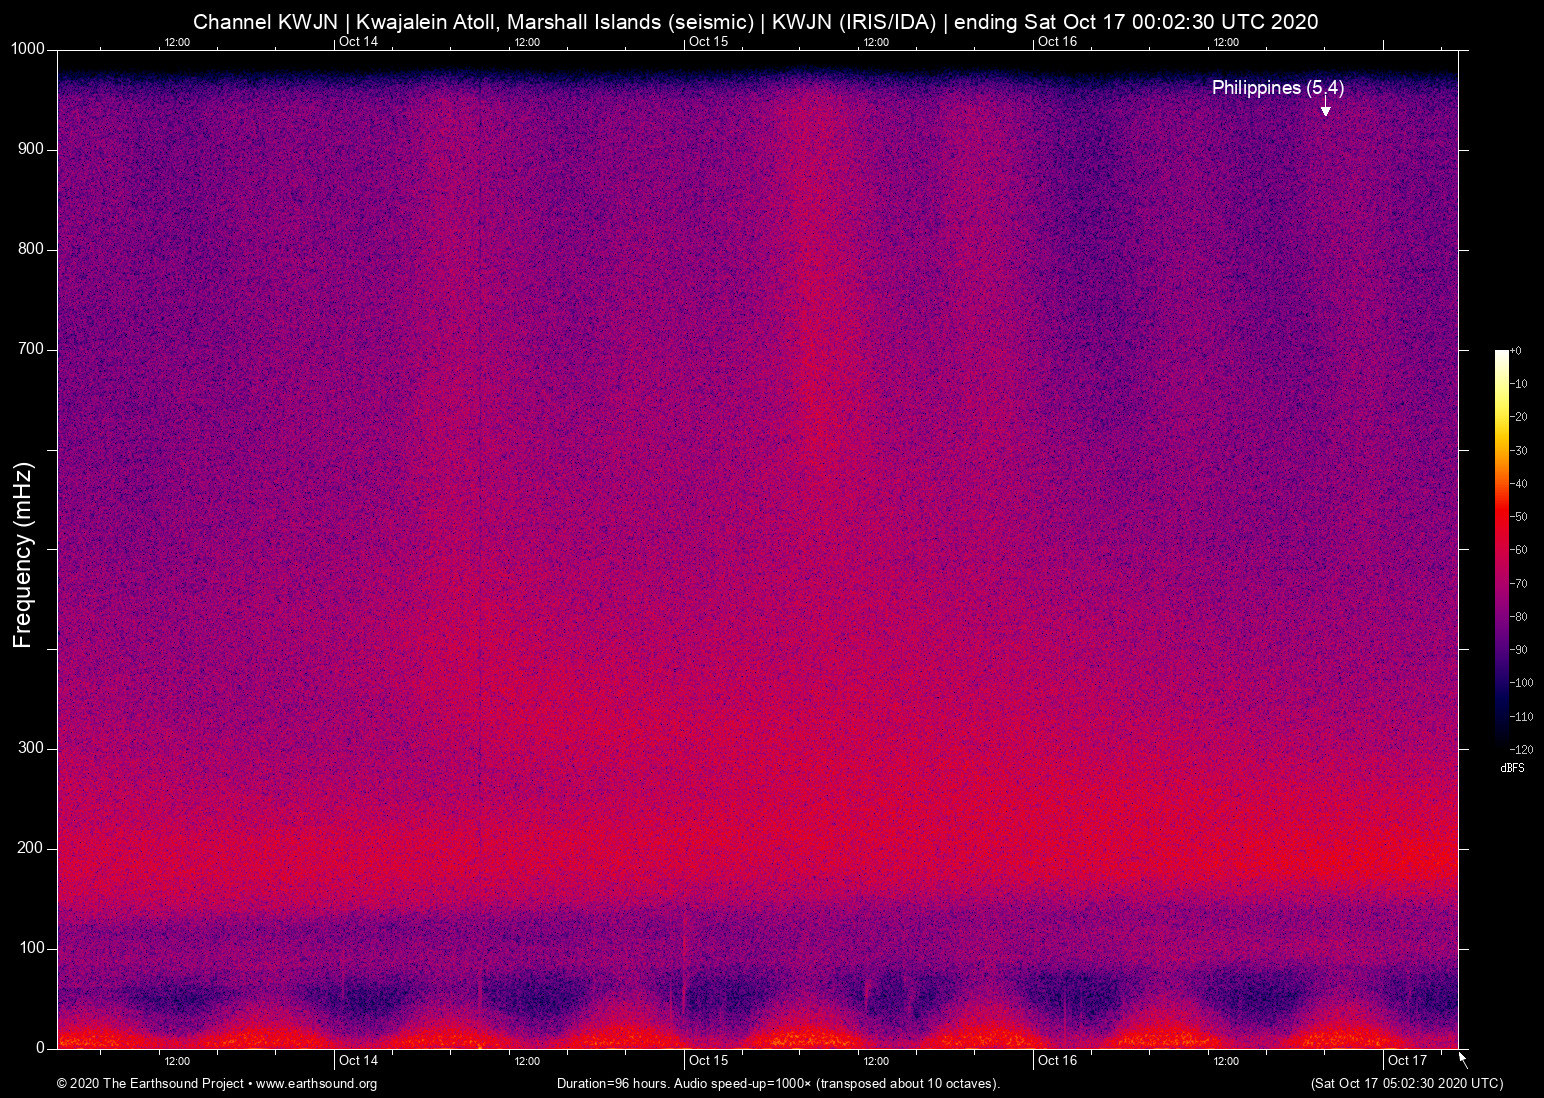Click the -120 value on the color scale
This screenshot has width=1544, height=1098.
[1521, 749]
